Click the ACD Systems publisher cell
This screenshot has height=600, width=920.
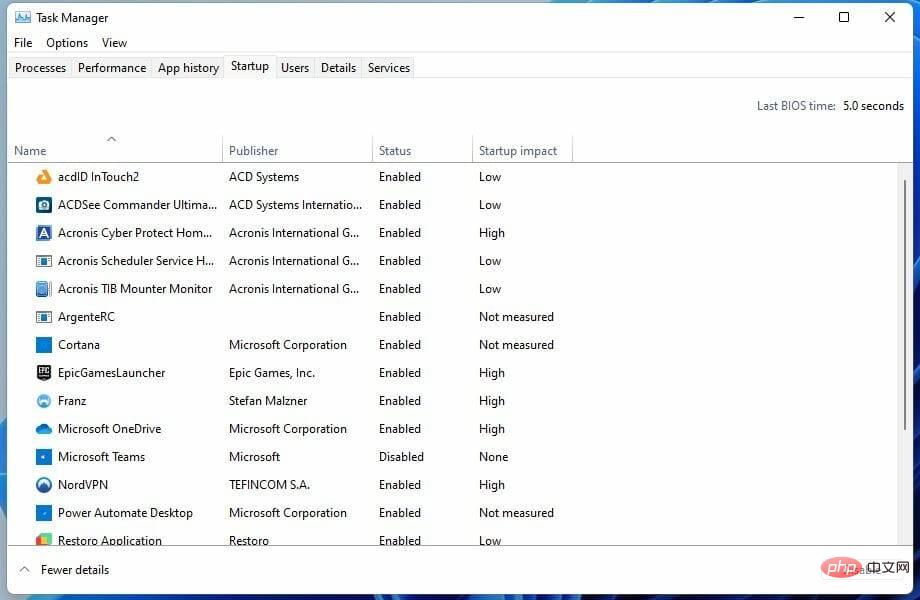(264, 177)
